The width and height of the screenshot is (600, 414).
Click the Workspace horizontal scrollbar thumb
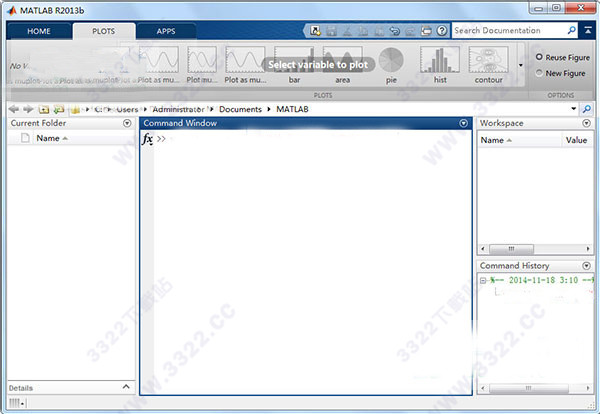(511, 249)
